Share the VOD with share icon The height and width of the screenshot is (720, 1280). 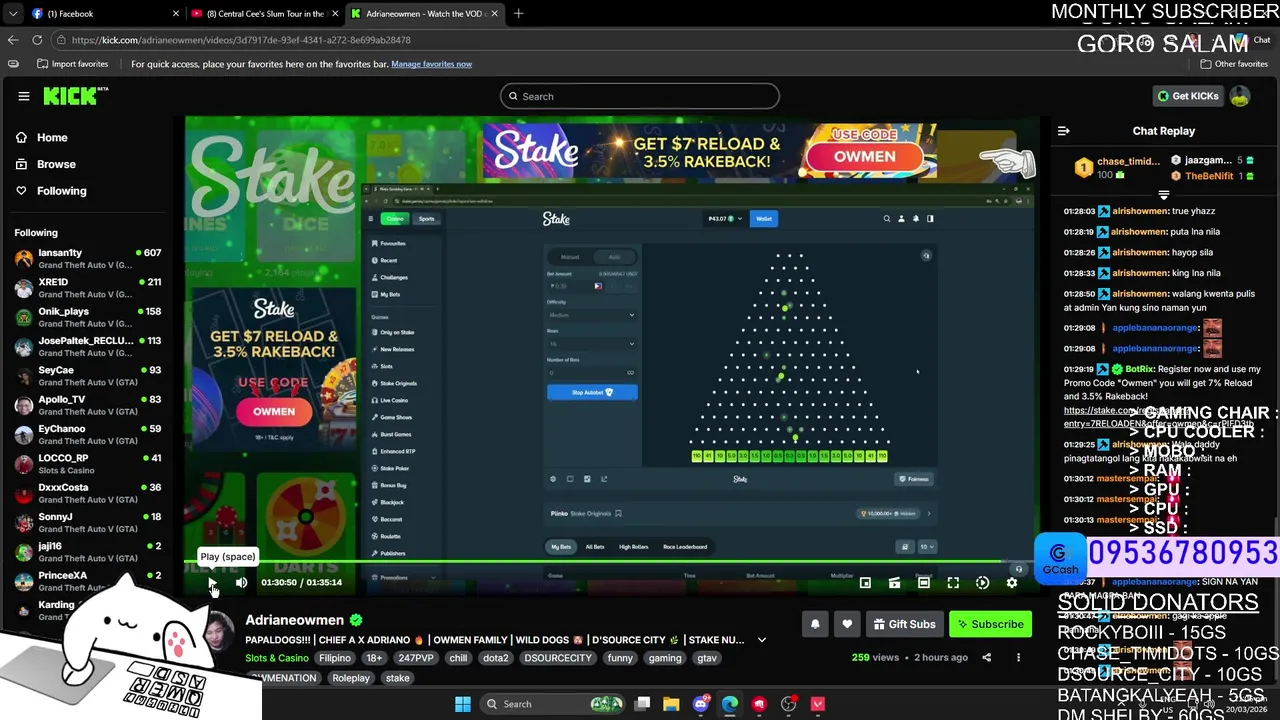pyautogui.click(x=987, y=658)
